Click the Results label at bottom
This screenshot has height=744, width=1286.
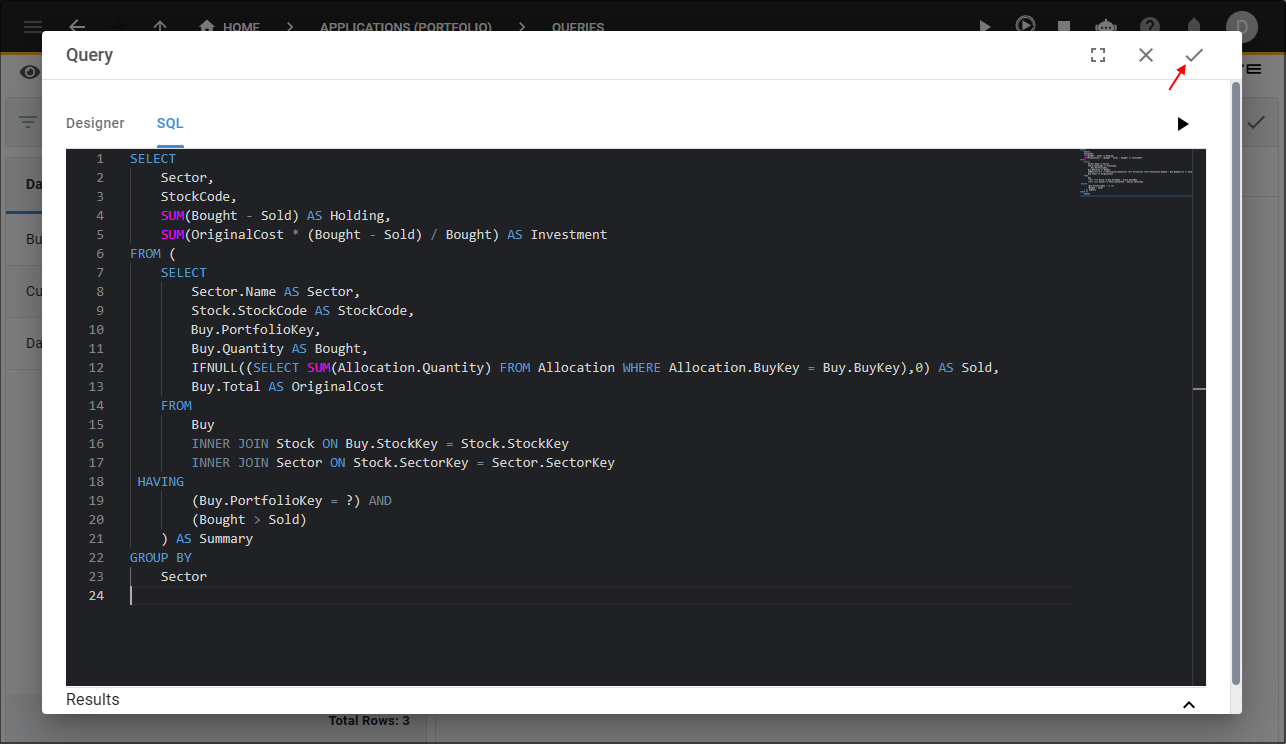pos(93,699)
